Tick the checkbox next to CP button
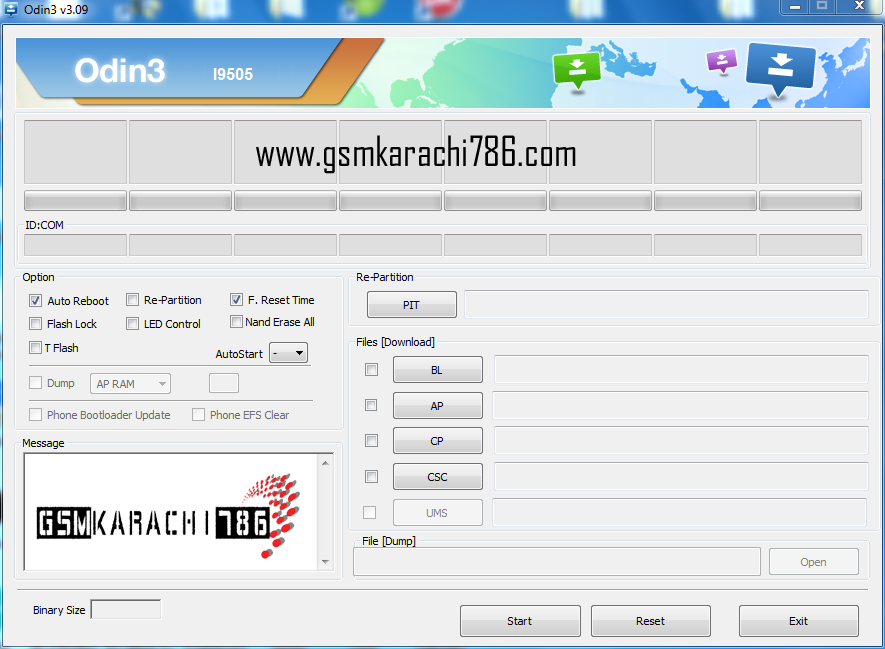This screenshot has height=649, width=885. click(371, 441)
